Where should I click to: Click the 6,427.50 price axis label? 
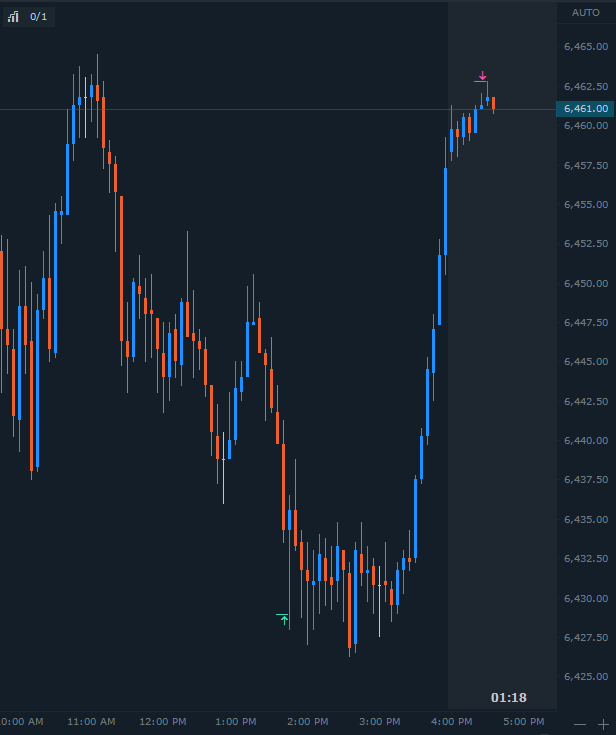click(586, 638)
